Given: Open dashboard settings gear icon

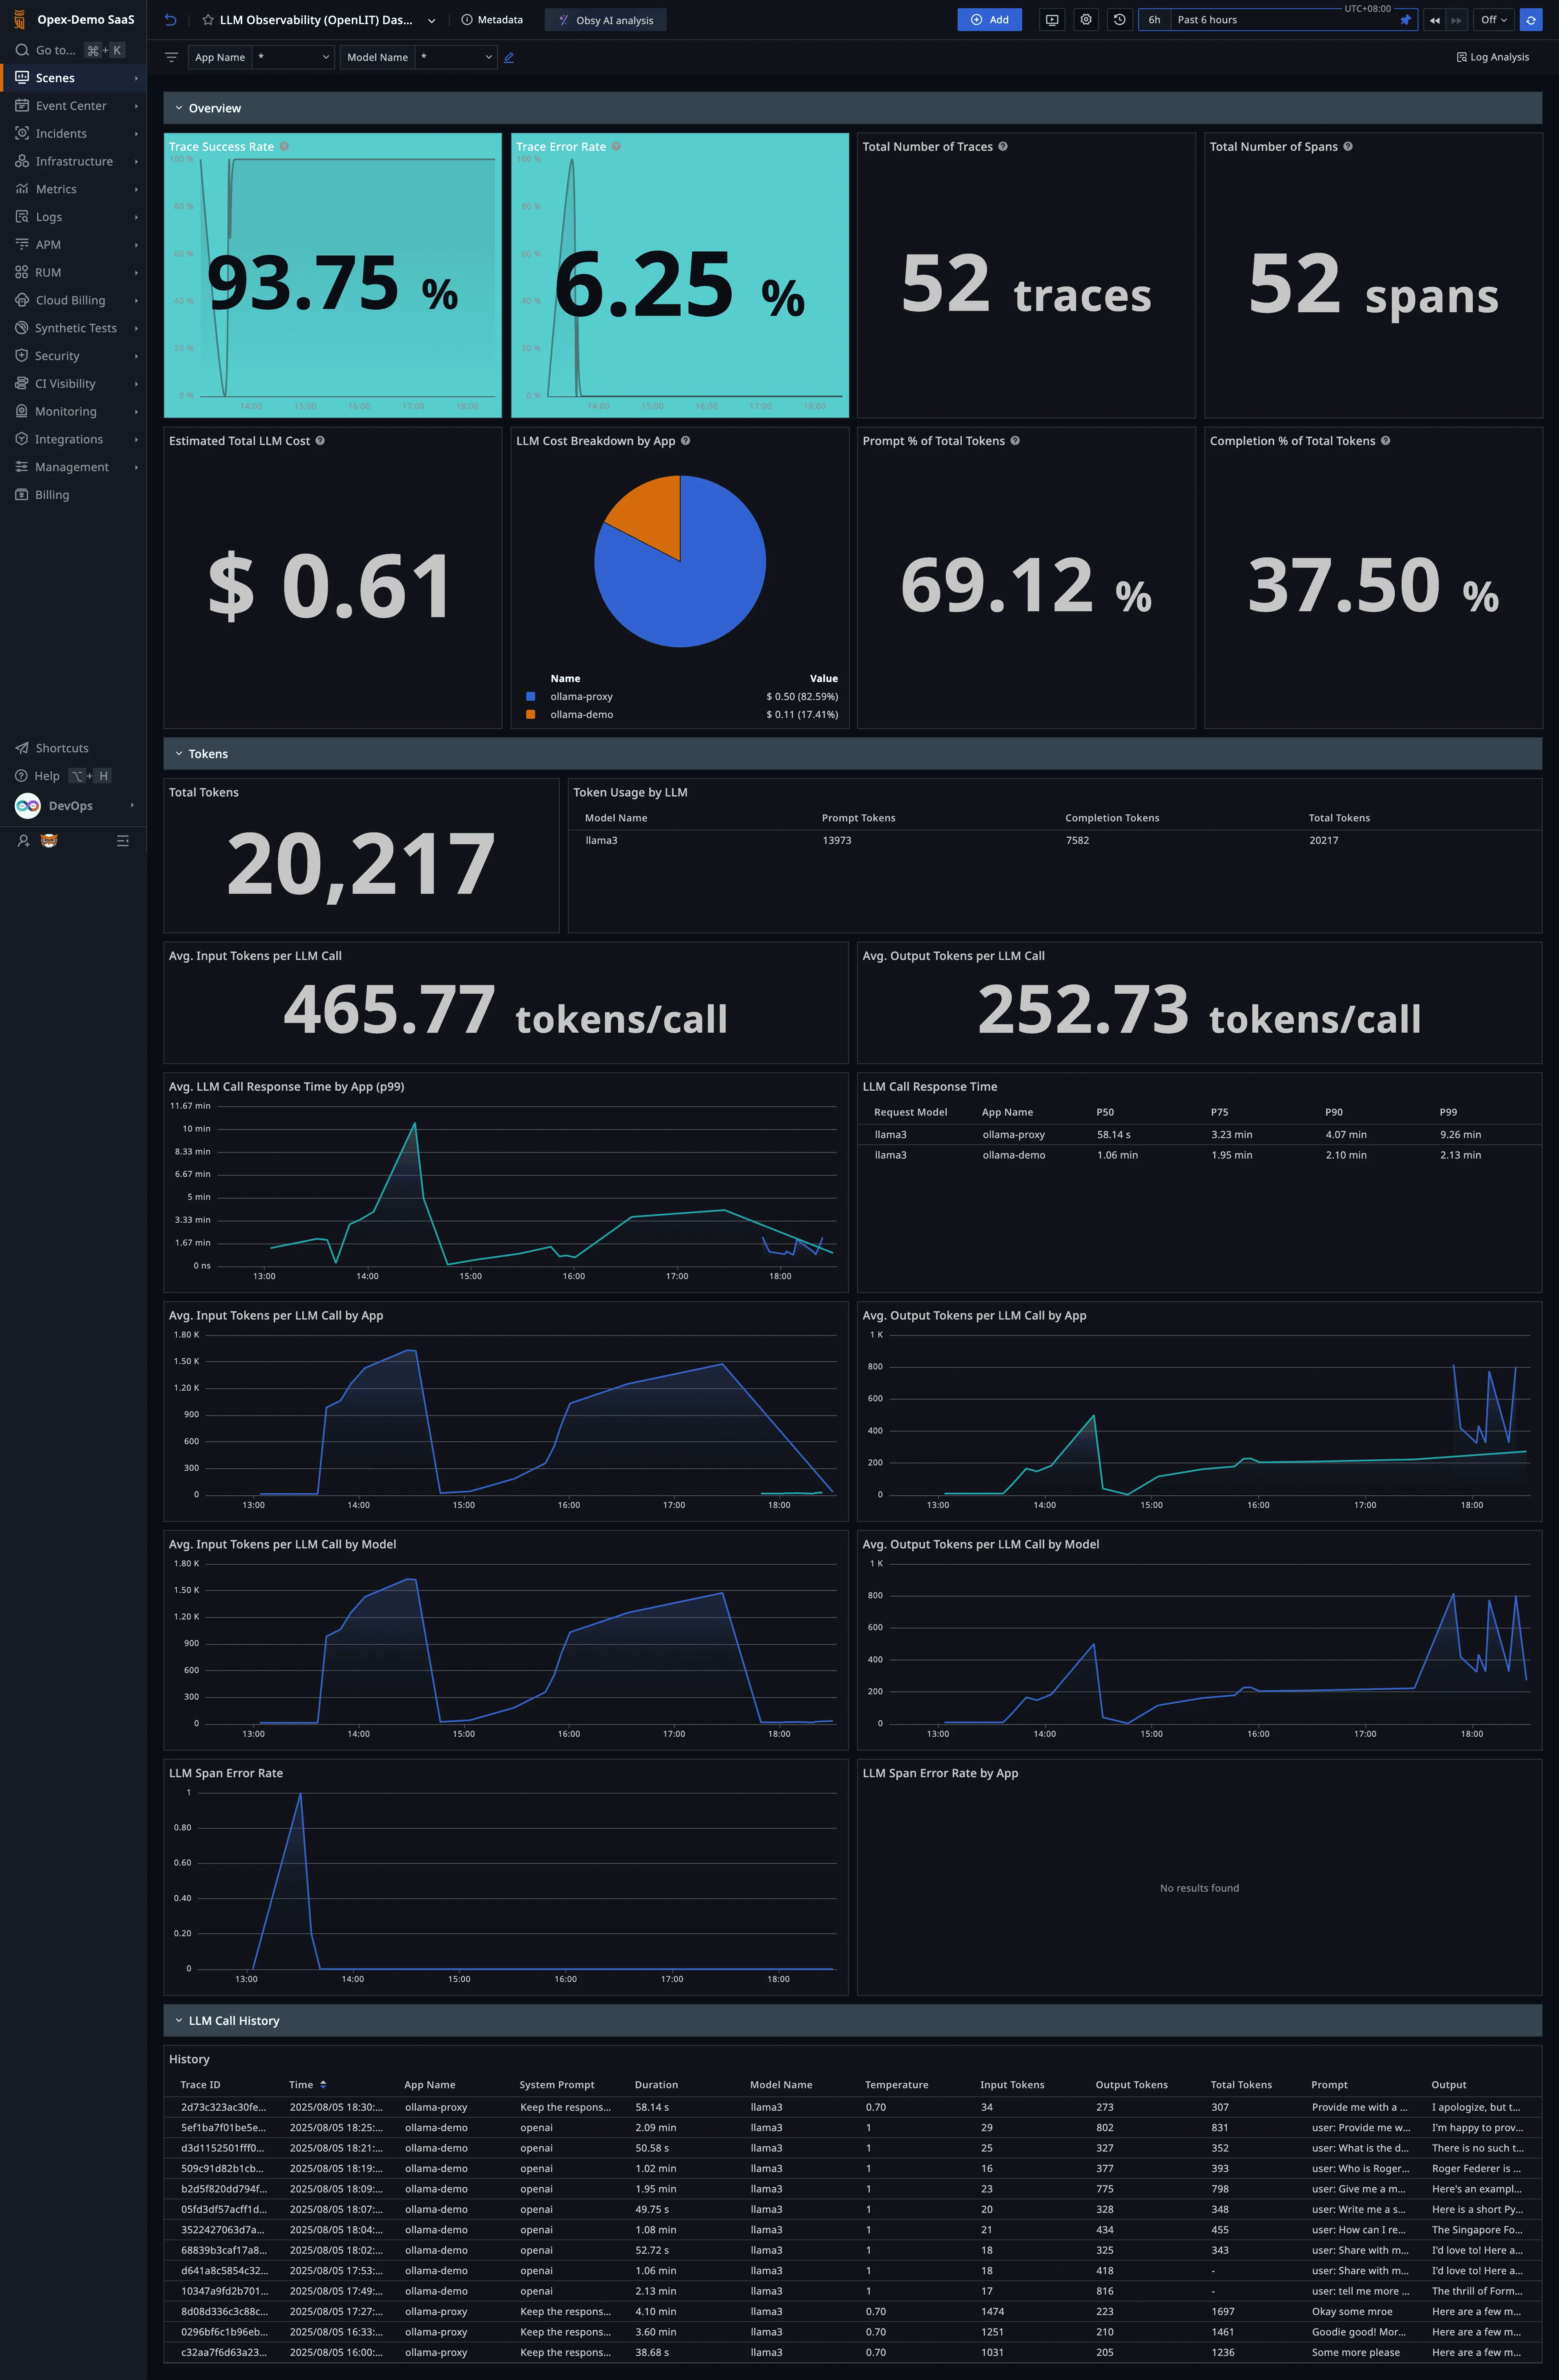Looking at the screenshot, I should tap(1086, 20).
